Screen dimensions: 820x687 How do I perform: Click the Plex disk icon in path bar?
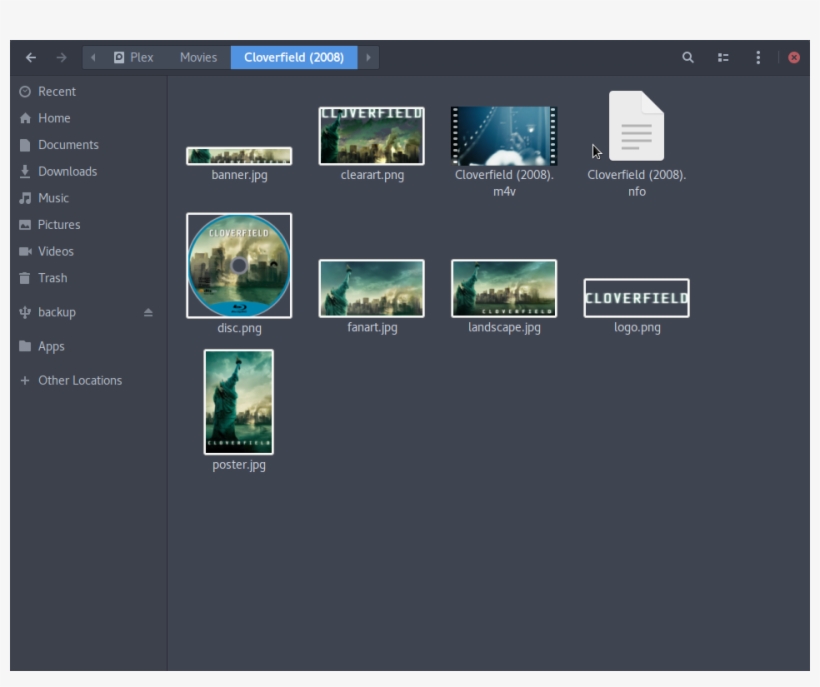click(119, 58)
